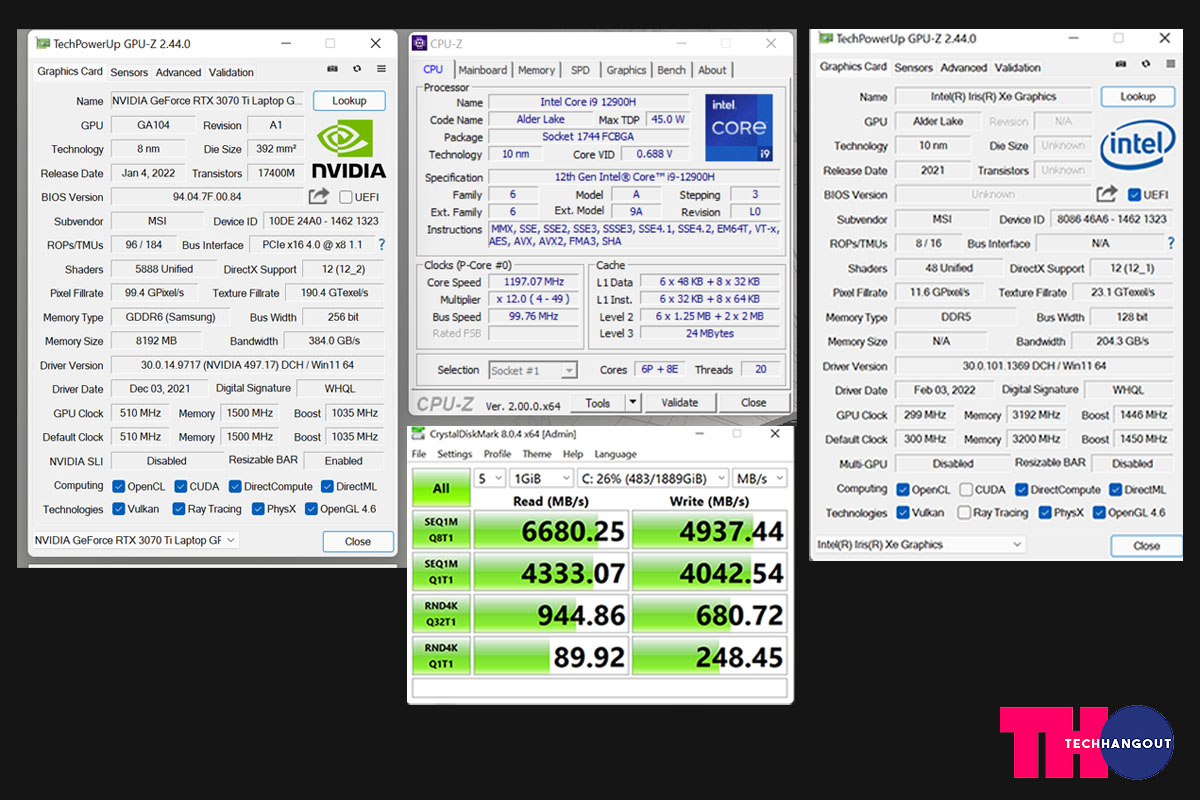1200x800 pixels.
Task: Click SEQ1M Q8T1 read result bar 6680.25
Action: coord(551,531)
